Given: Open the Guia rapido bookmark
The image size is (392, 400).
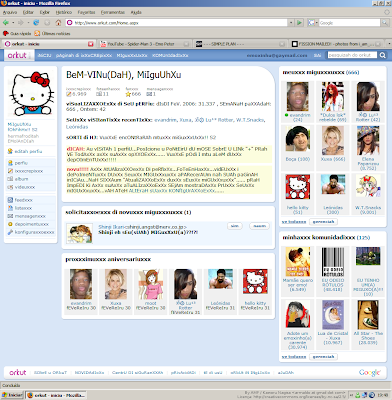Looking at the screenshot, I should pyautogui.click(x=17, y=33).
